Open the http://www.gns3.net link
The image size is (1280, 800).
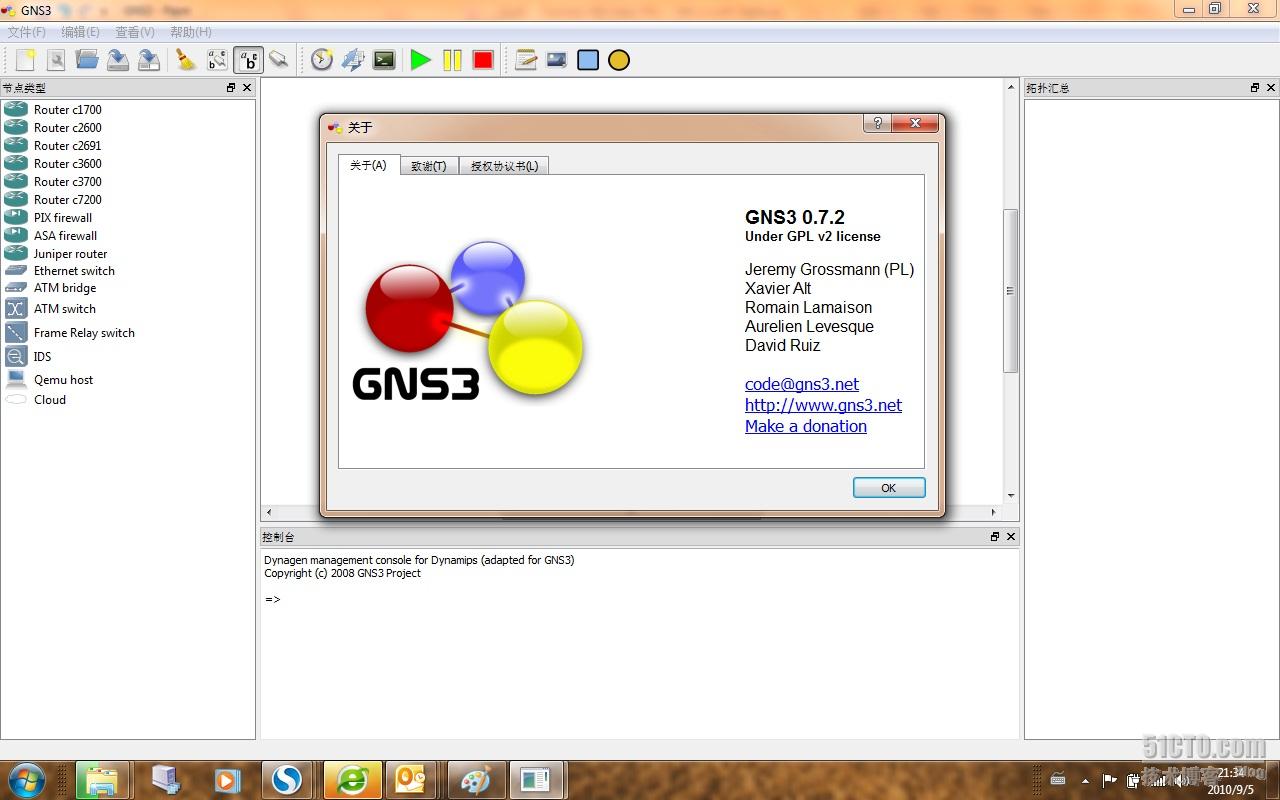click(823, 405)
